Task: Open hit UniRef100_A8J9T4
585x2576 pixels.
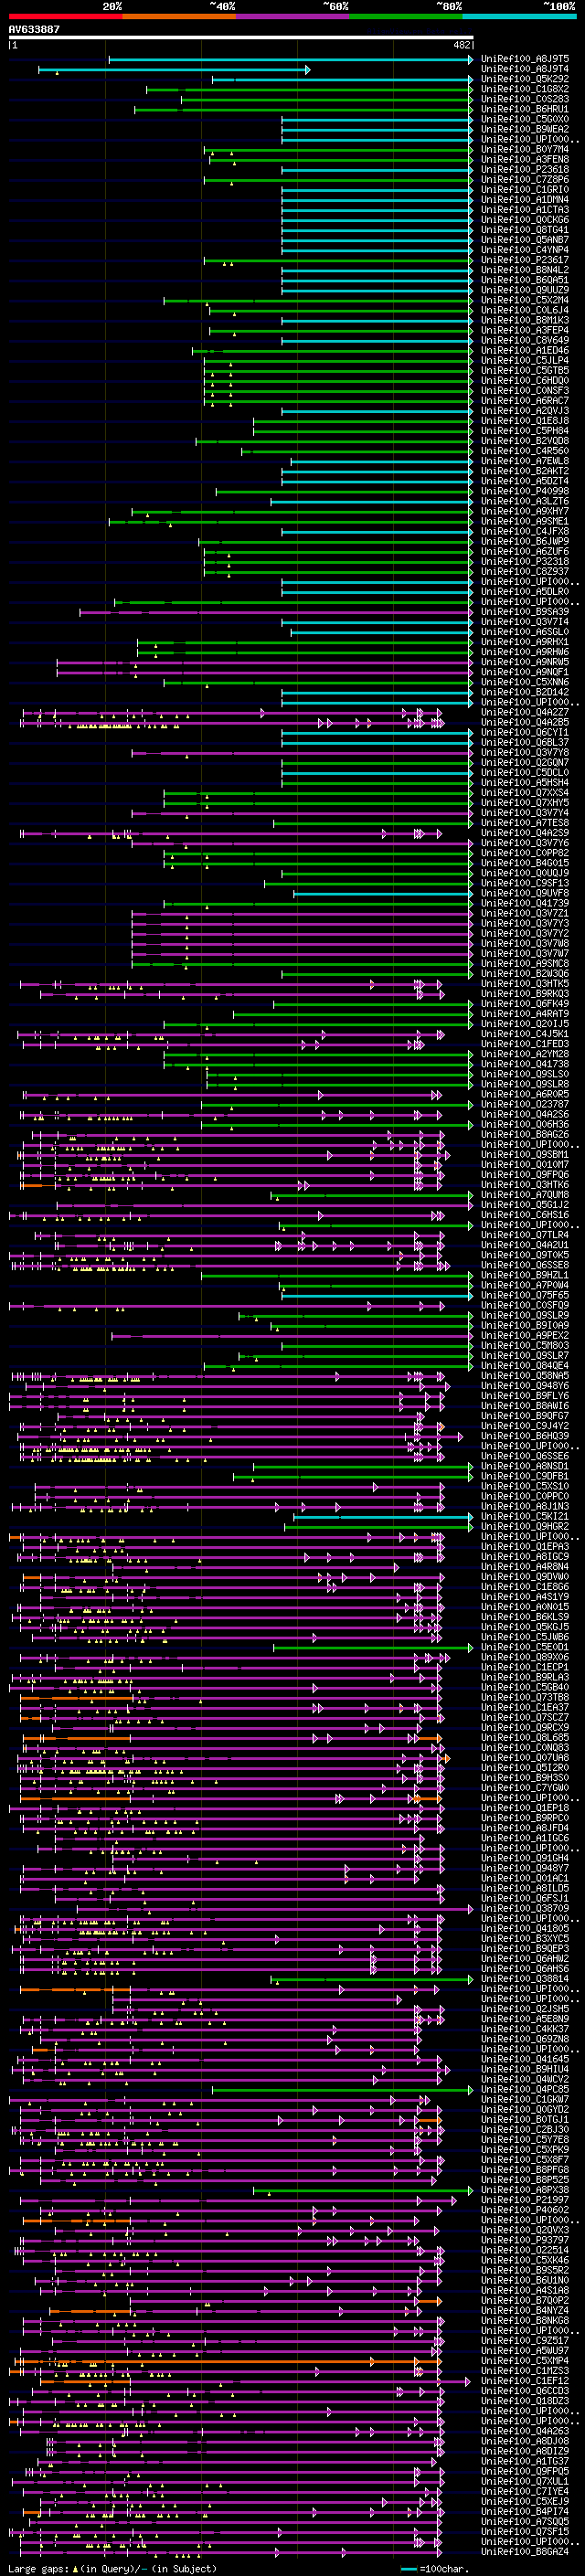Action: [525, 69]
